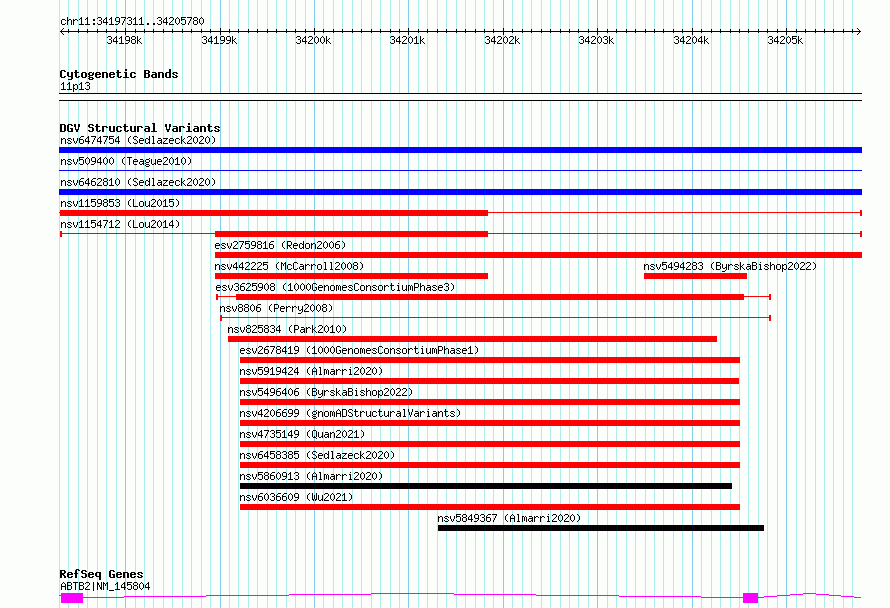890x608 pixels.
Task: Click the nsv5494283 (ByrskaBishop2022) label
Action: click(x=730, y=266)
